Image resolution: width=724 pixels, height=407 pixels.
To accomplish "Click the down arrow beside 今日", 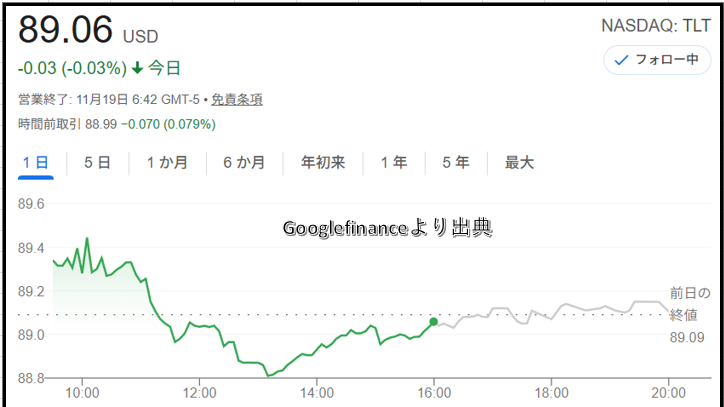I will [x=137, y=69].
